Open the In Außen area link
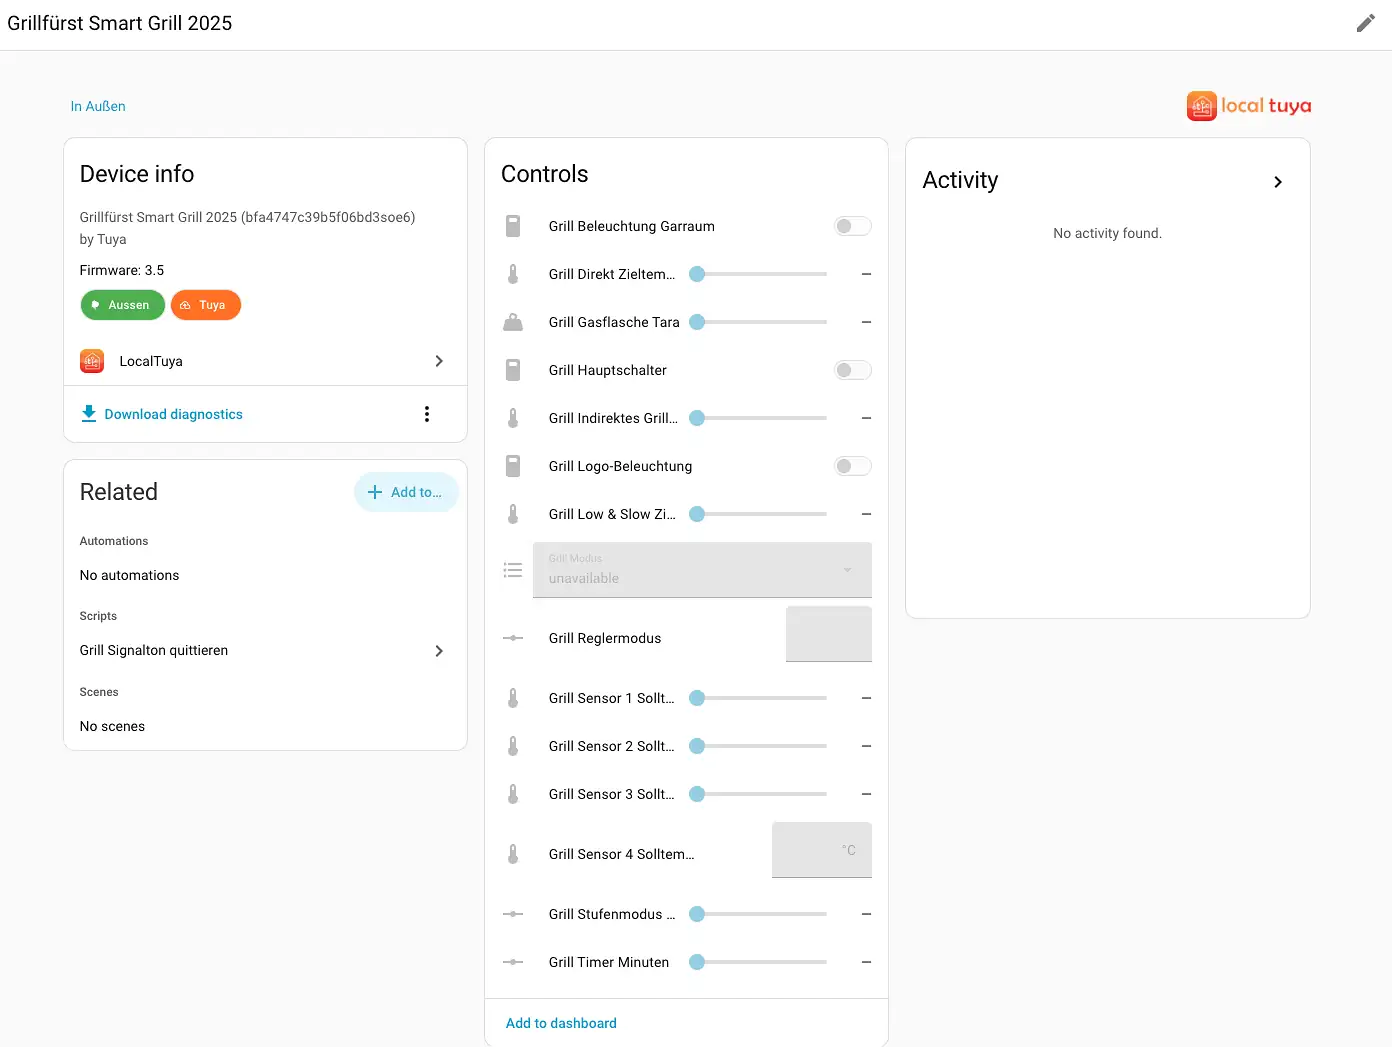Screen dimensions: 1392x1049 coord(98,106)
